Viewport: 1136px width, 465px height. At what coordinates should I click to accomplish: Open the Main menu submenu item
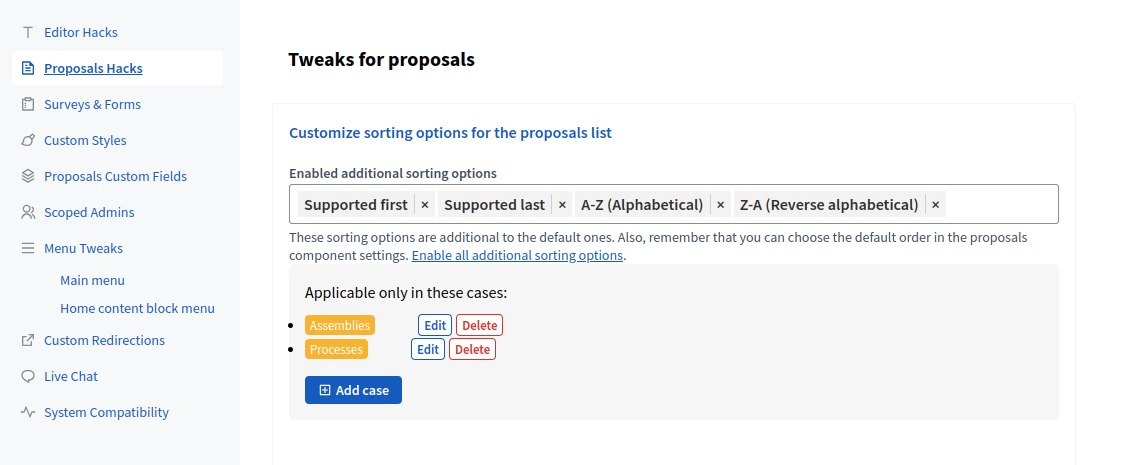92,281
